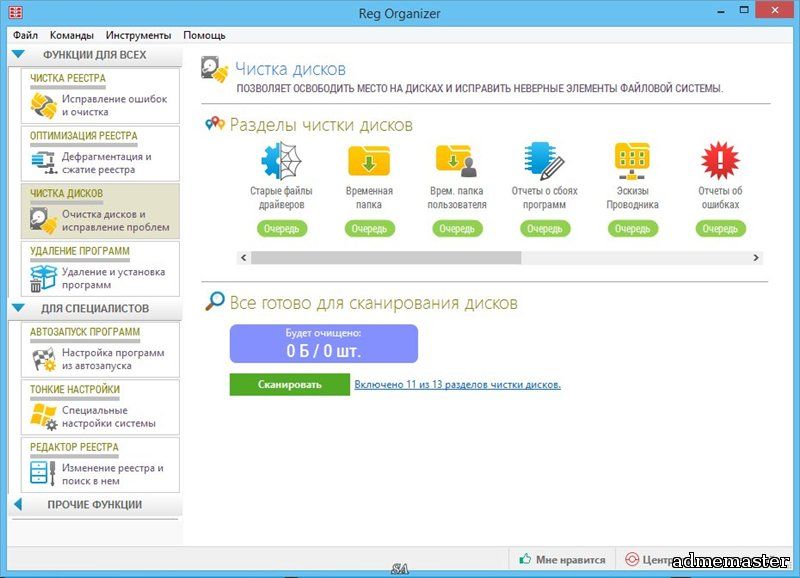Open the Файл menu

coord(25,35)
